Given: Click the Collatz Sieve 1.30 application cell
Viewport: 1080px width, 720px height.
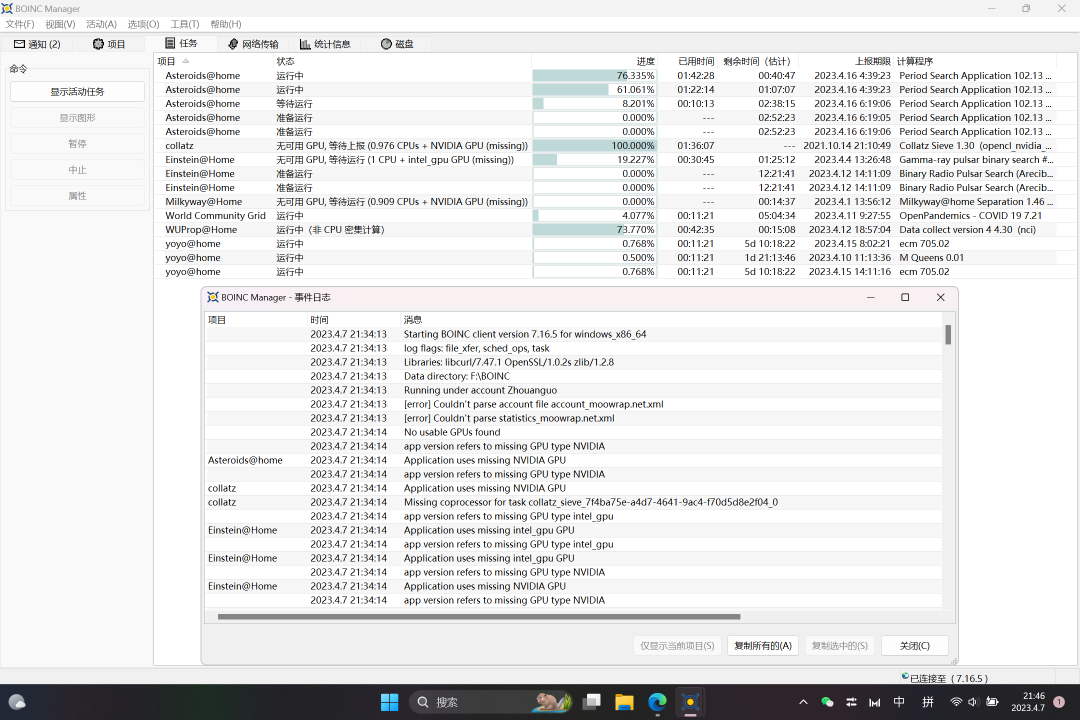Looking at the screenshot, I should point(975,146).
